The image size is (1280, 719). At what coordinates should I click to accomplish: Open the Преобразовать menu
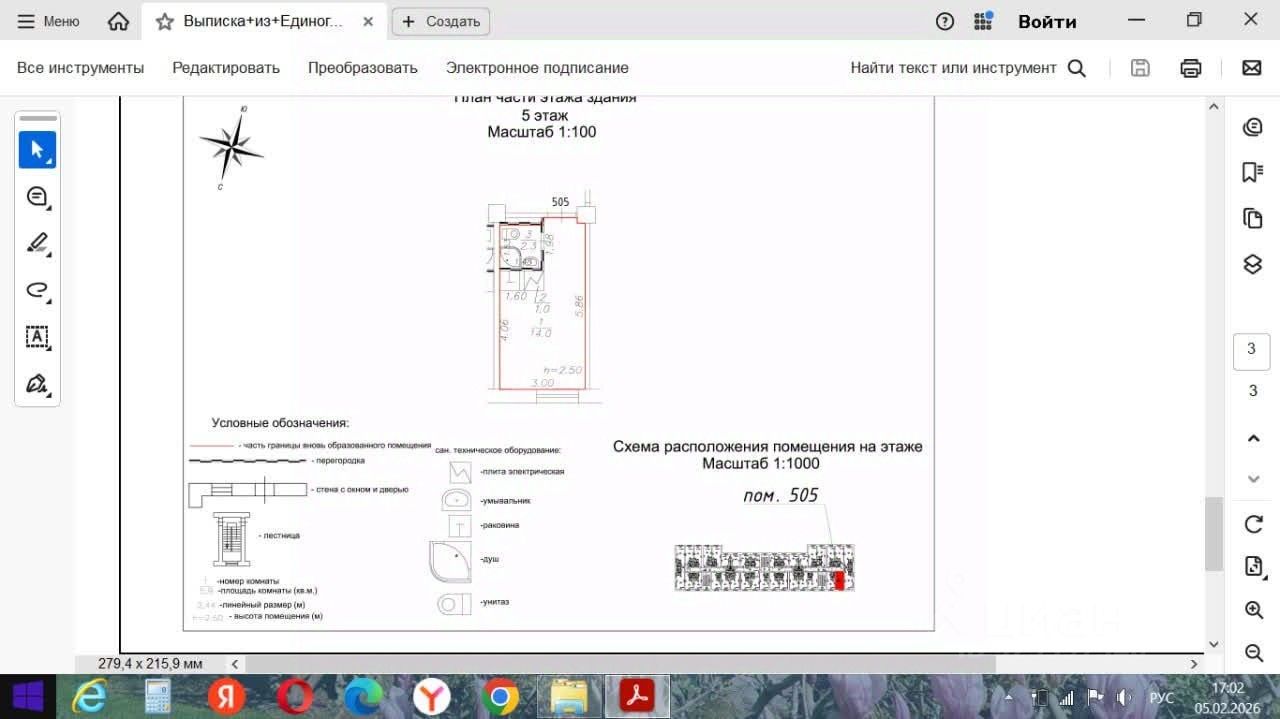point(362,68)
